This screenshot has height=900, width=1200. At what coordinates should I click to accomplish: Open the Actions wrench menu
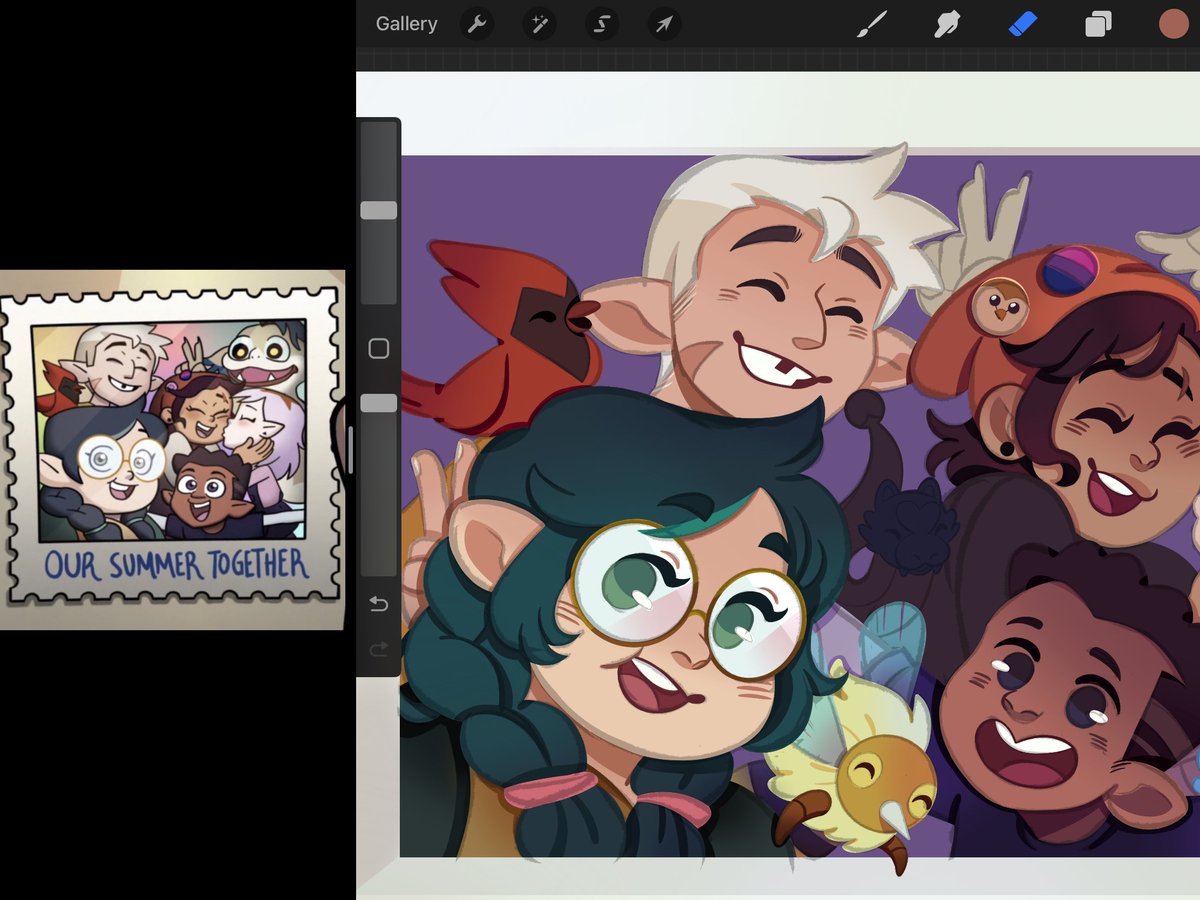(477, 24)
